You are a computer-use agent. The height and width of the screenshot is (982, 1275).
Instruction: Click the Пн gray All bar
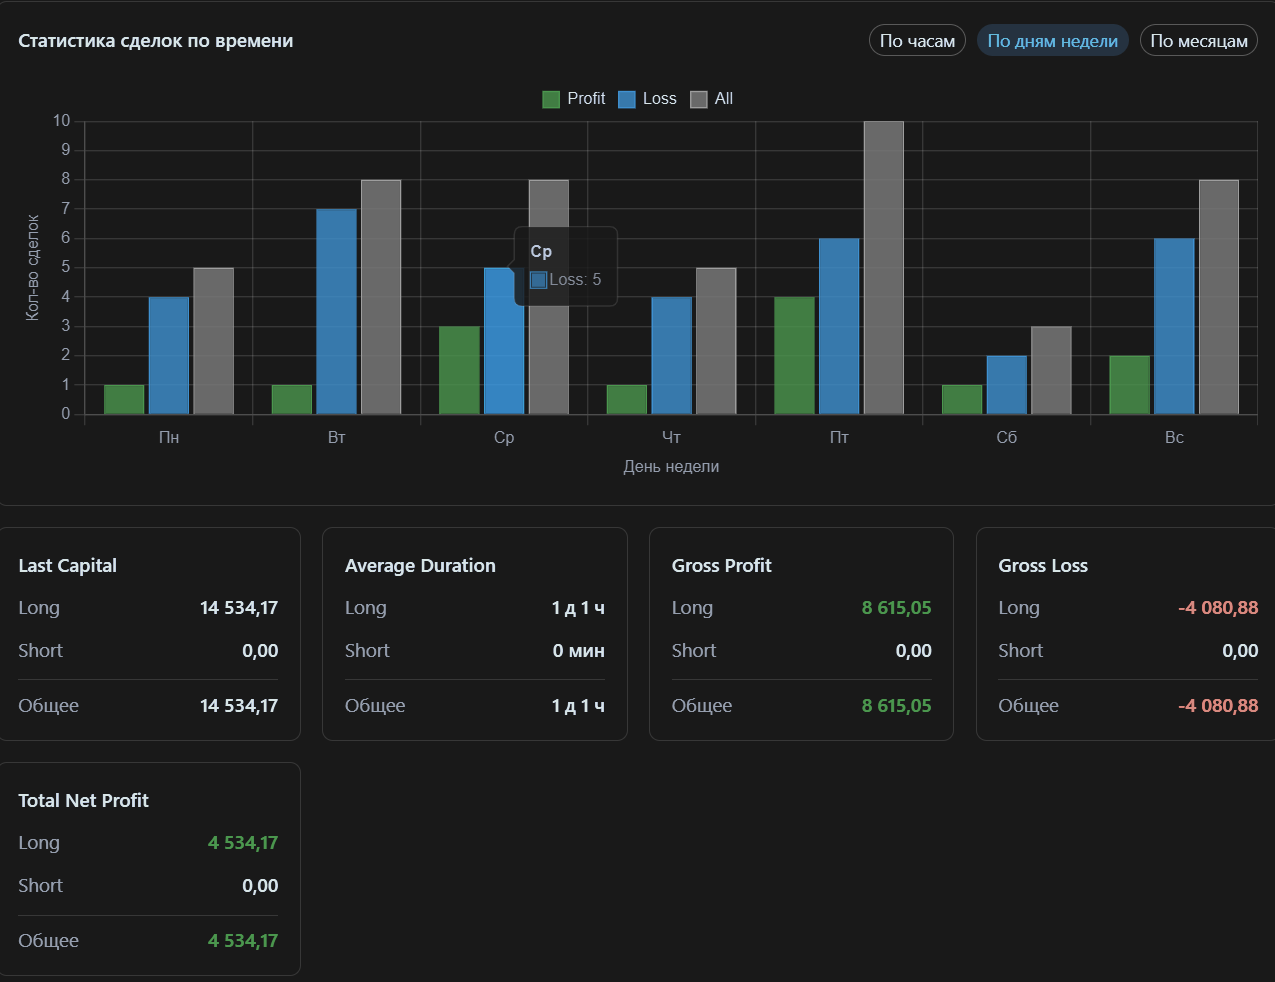coord(214,341)
